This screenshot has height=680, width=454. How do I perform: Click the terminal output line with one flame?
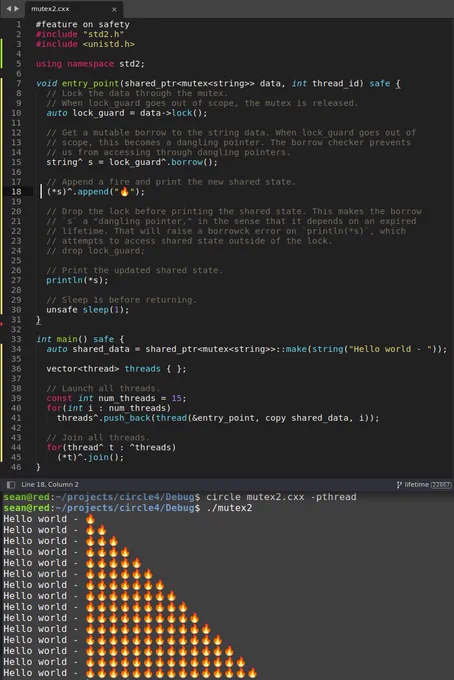(49, 519)
